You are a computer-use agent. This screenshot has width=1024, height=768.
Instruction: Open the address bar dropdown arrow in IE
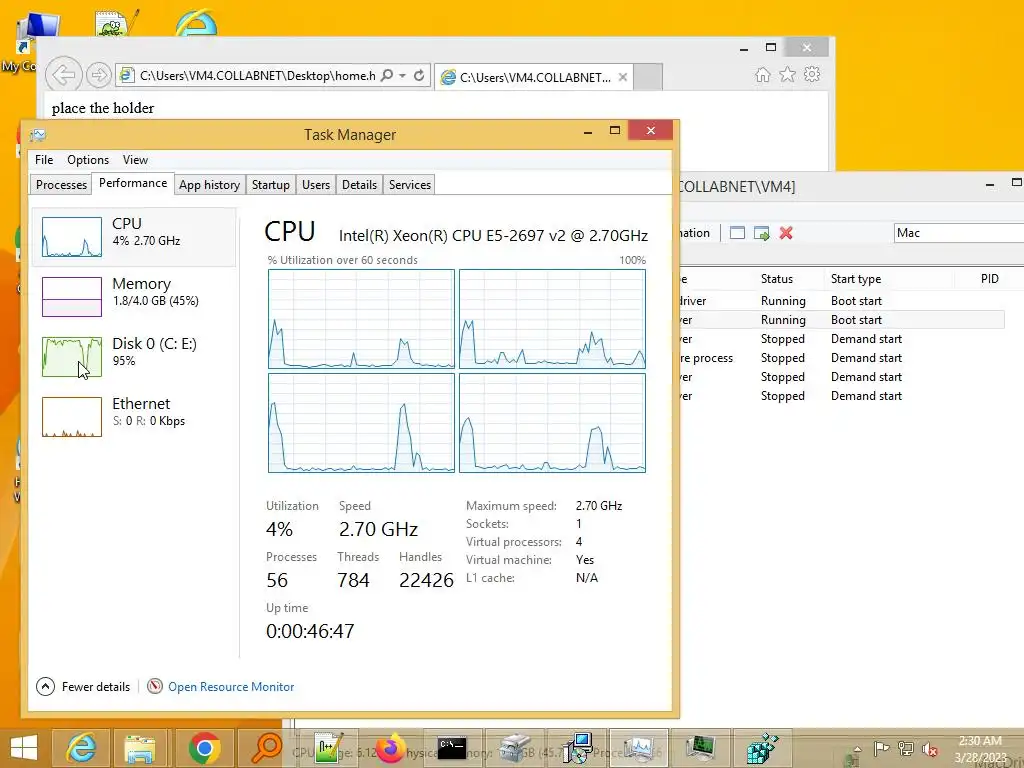[403, 76]
